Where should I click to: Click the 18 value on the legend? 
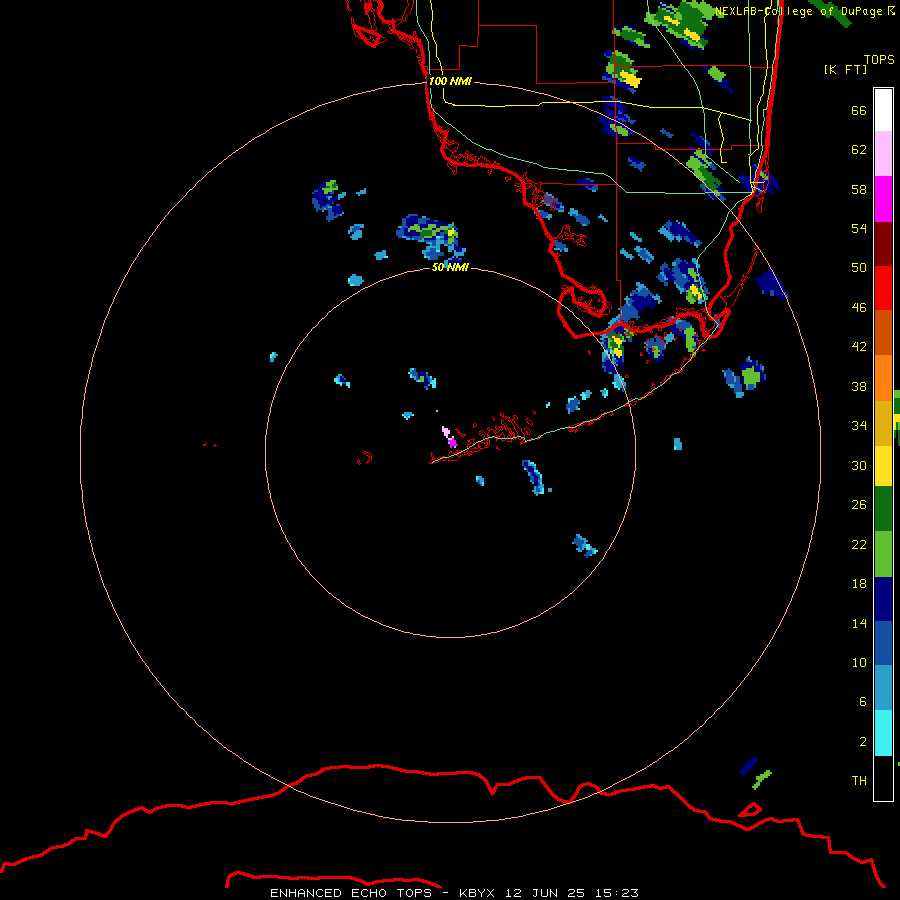(x=859, y=584)
